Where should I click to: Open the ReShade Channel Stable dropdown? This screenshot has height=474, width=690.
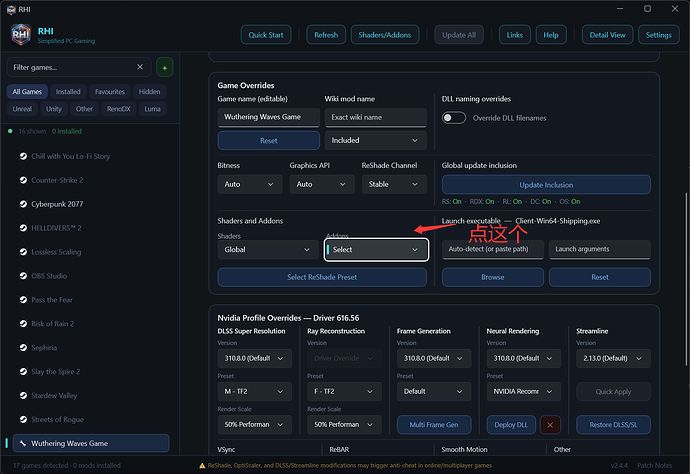click(394, 184)
